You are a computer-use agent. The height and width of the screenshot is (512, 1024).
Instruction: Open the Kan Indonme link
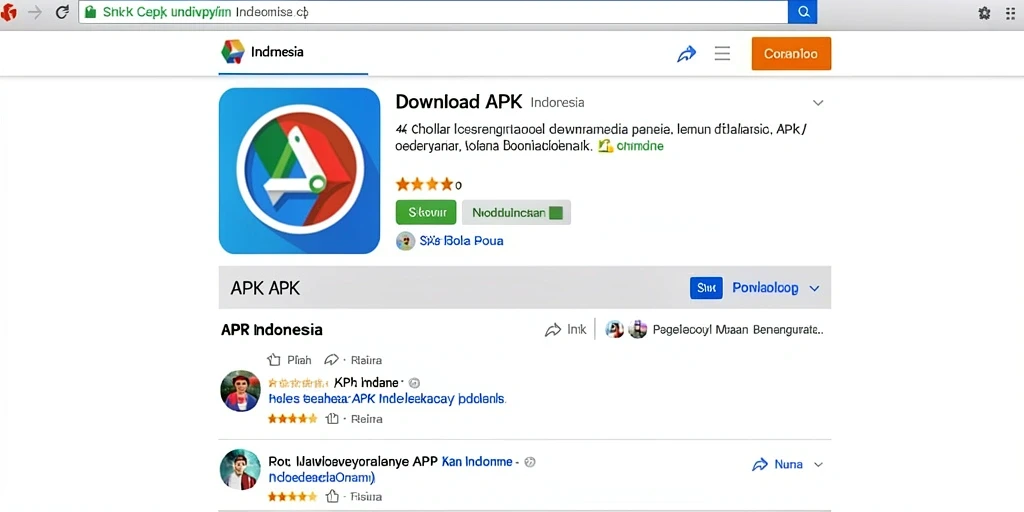click(477, 461)
